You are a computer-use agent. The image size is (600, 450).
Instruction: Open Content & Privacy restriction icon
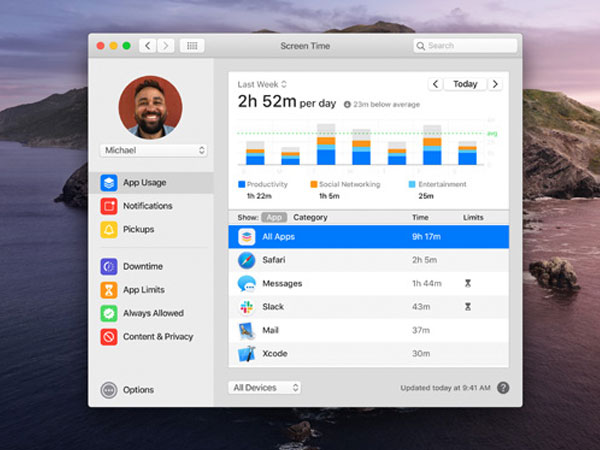point(109,337)
